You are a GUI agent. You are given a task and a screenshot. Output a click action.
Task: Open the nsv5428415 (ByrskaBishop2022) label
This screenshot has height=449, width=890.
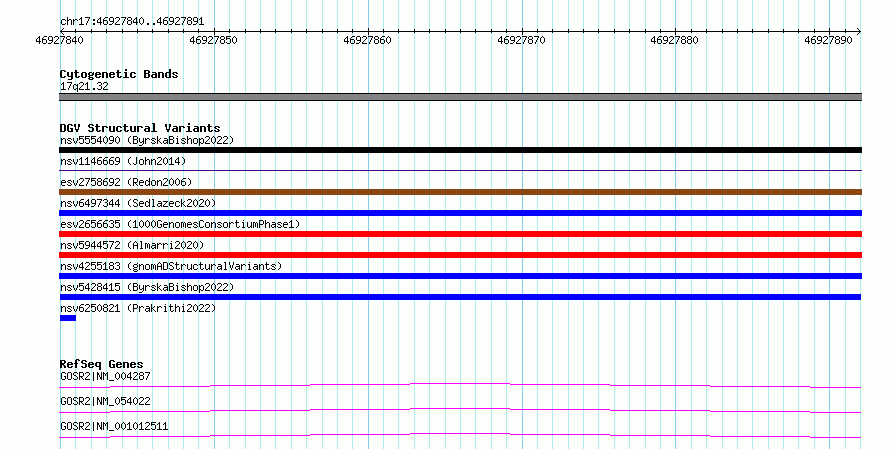coord(147,287)
